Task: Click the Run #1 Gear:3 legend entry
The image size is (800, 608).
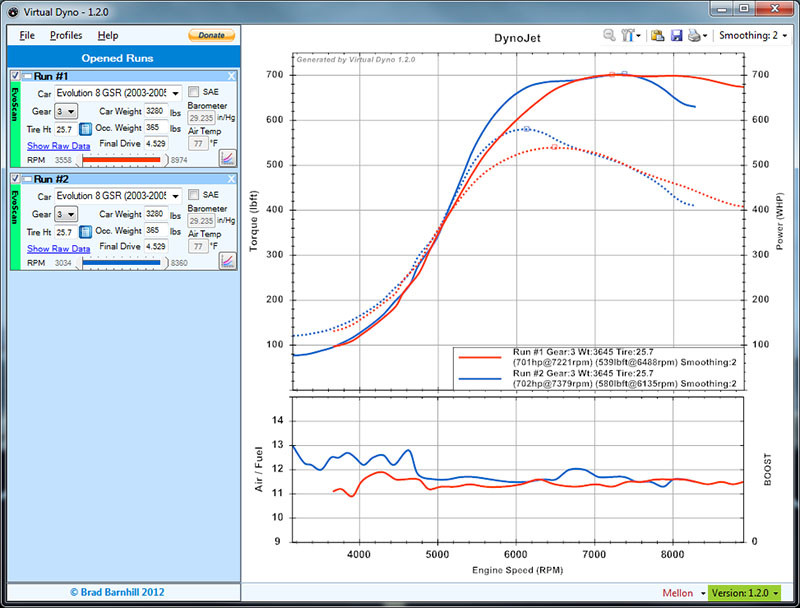Action: [x=624, y=357]
